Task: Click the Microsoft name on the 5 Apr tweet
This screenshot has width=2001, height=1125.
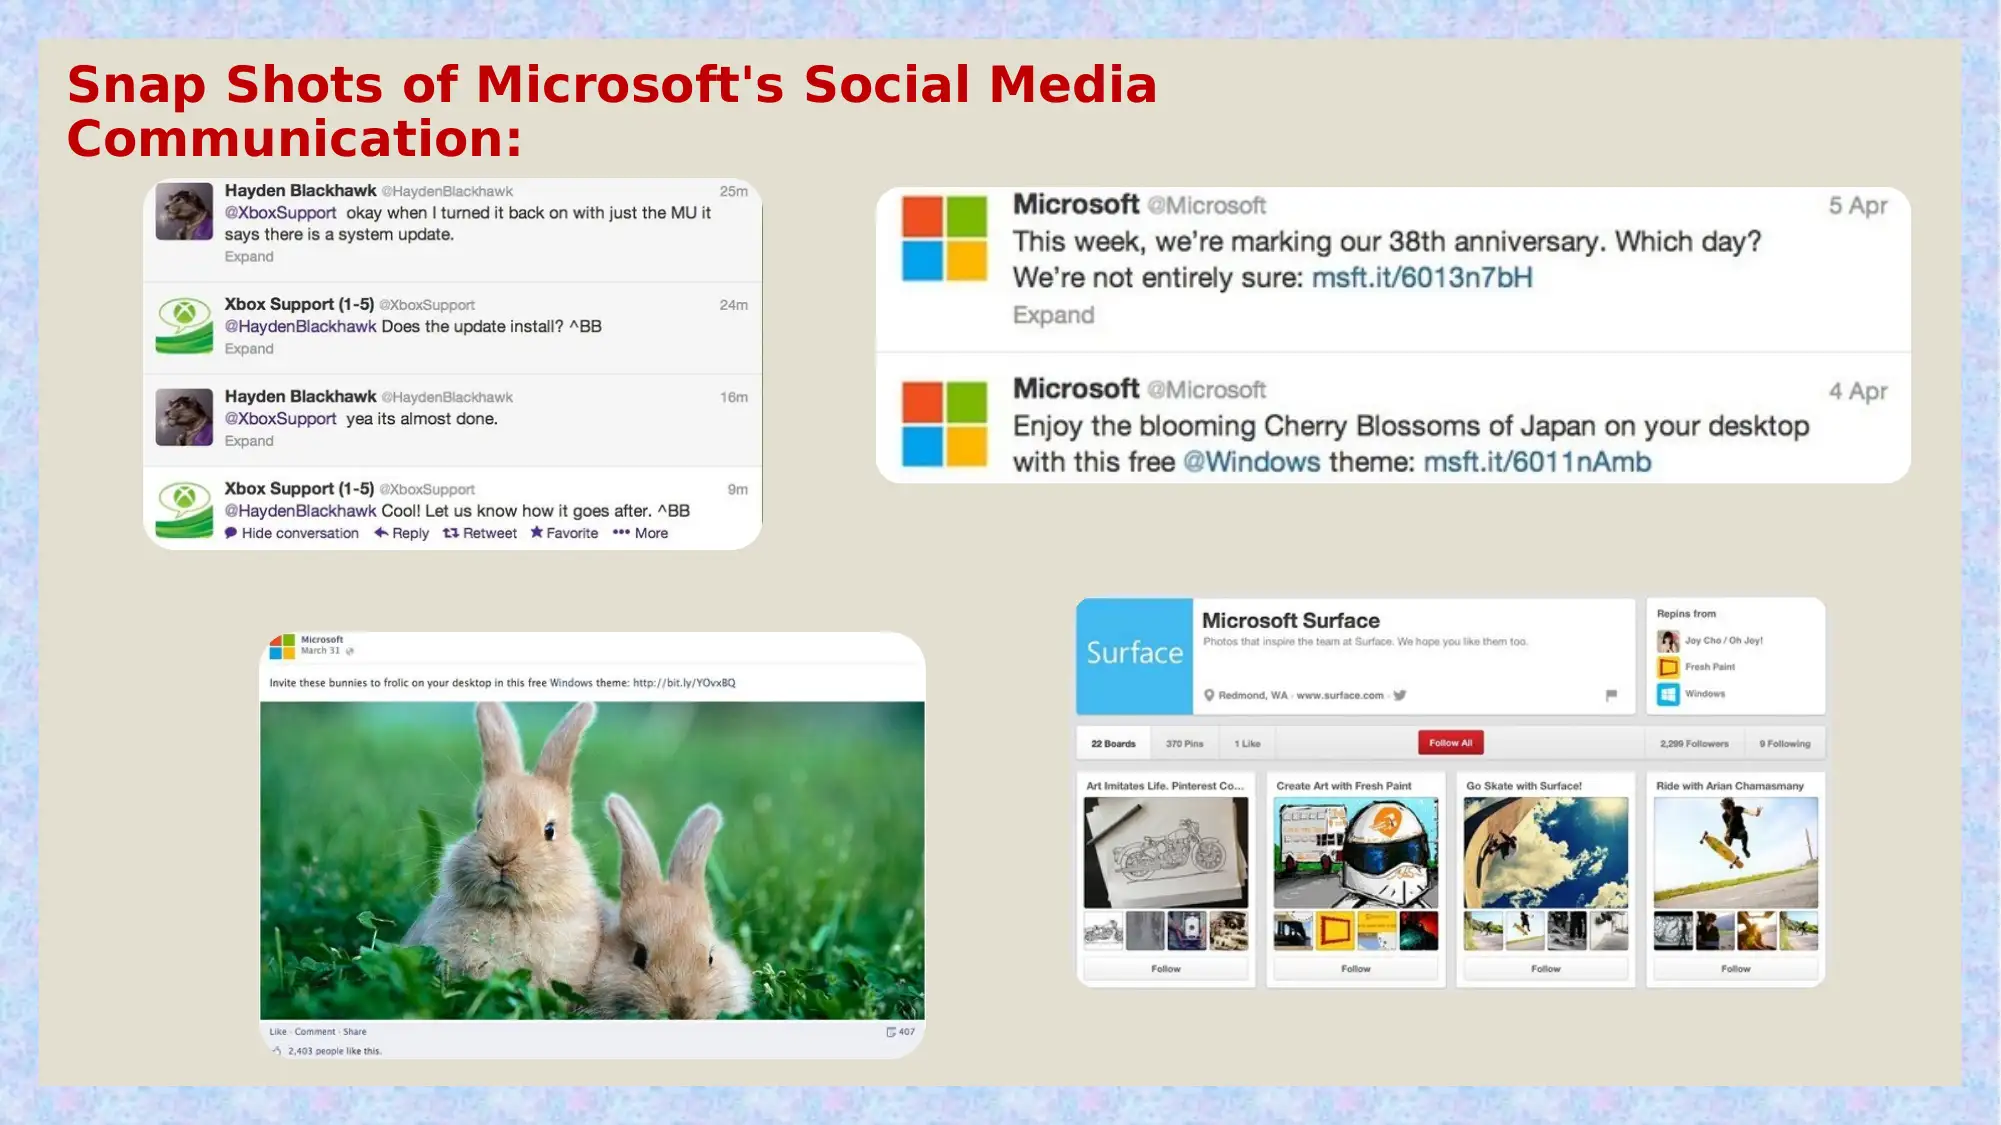Action: [x=1076, y=204]
